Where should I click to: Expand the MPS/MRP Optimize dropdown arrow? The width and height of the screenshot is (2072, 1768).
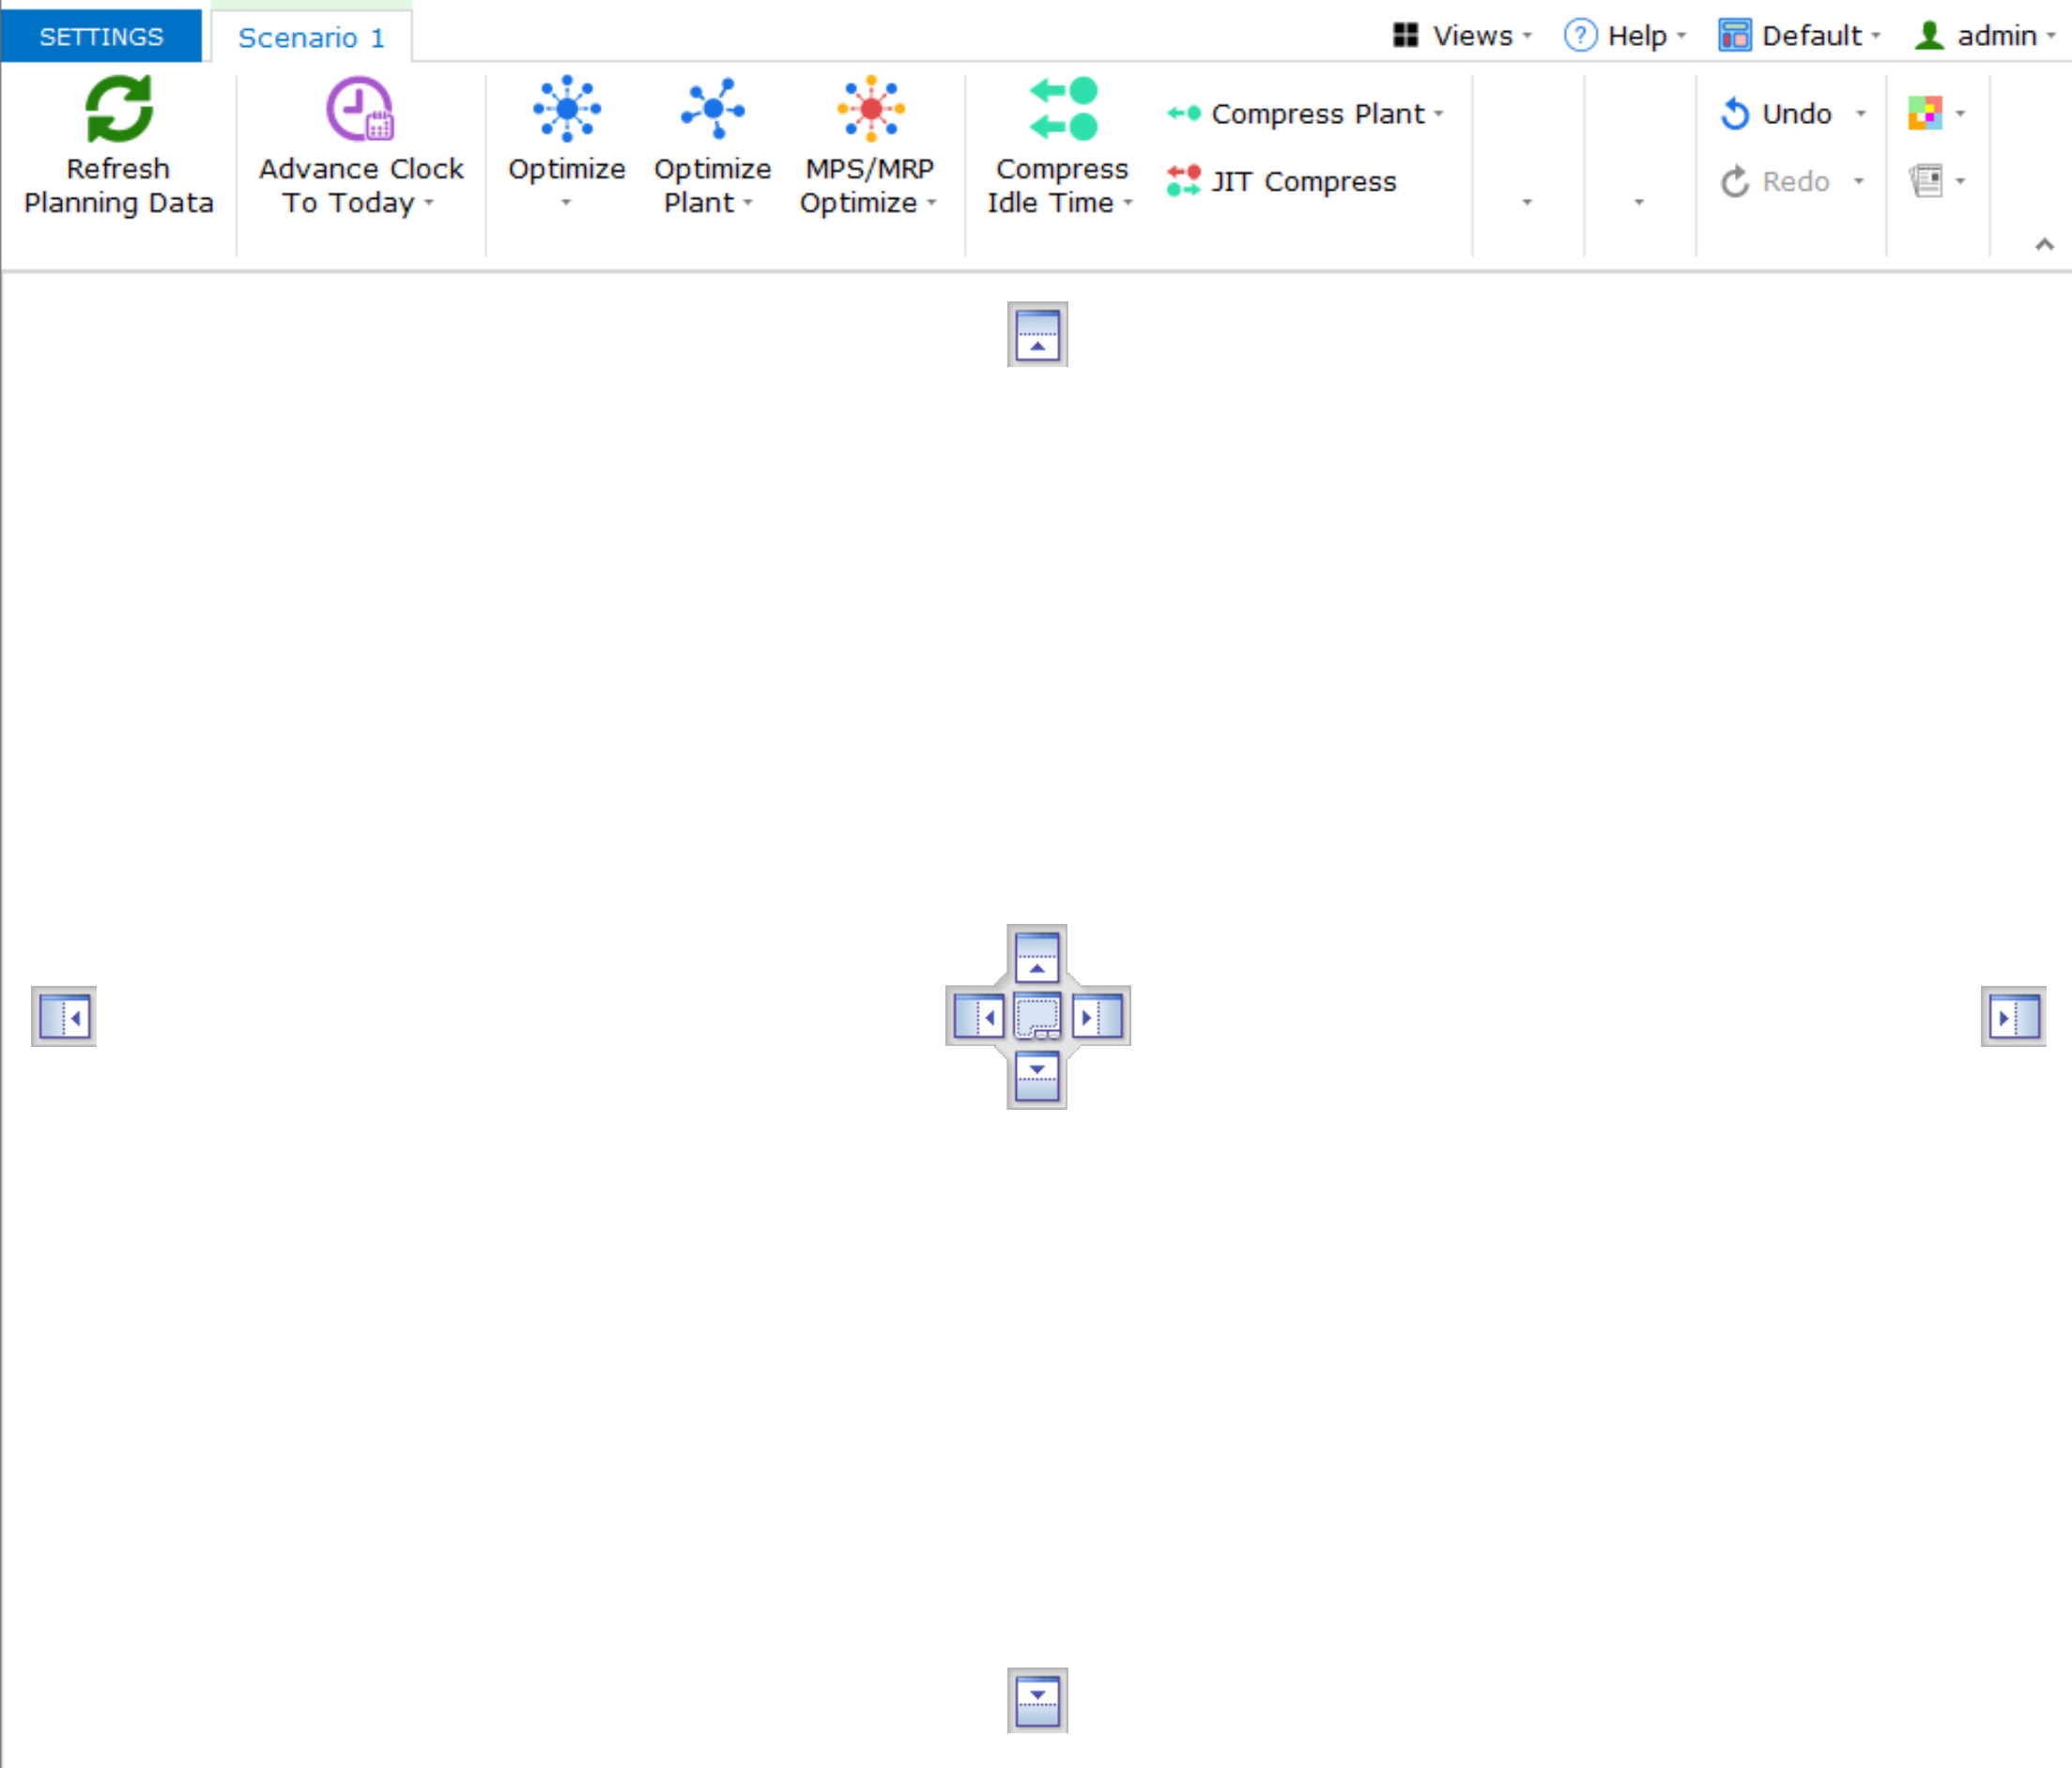tap(932, 203)
